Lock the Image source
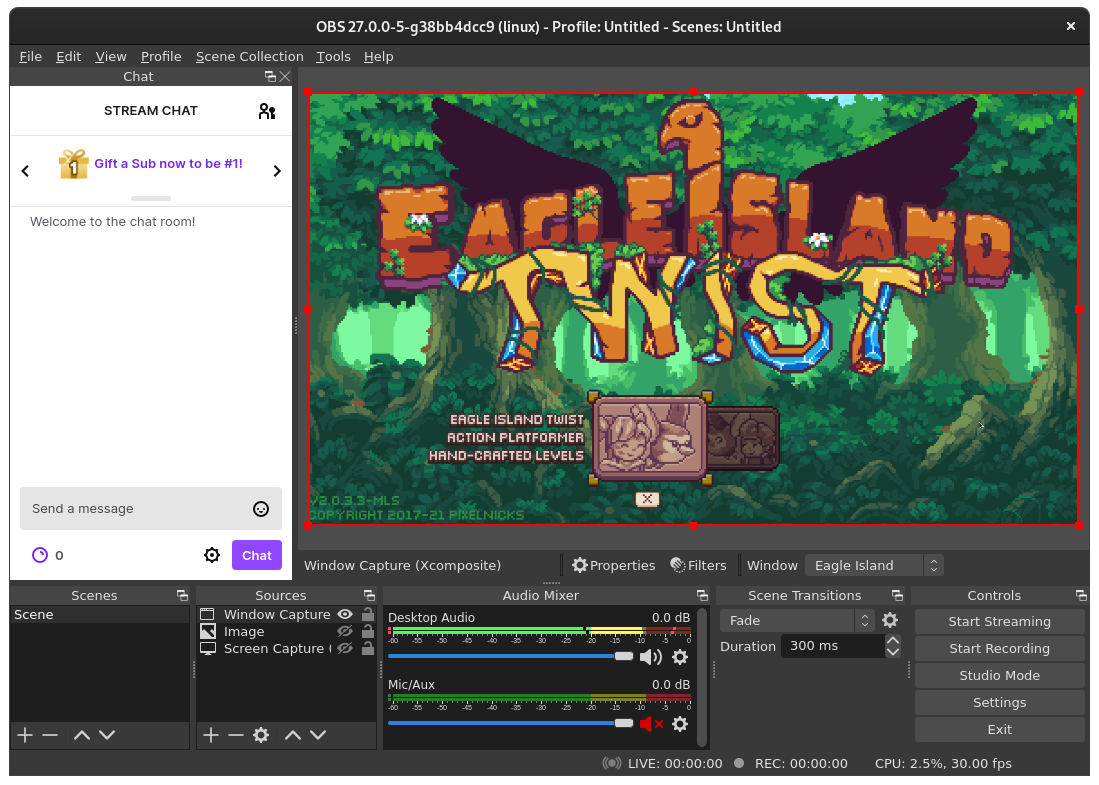1099x785 pixels. 367,632
